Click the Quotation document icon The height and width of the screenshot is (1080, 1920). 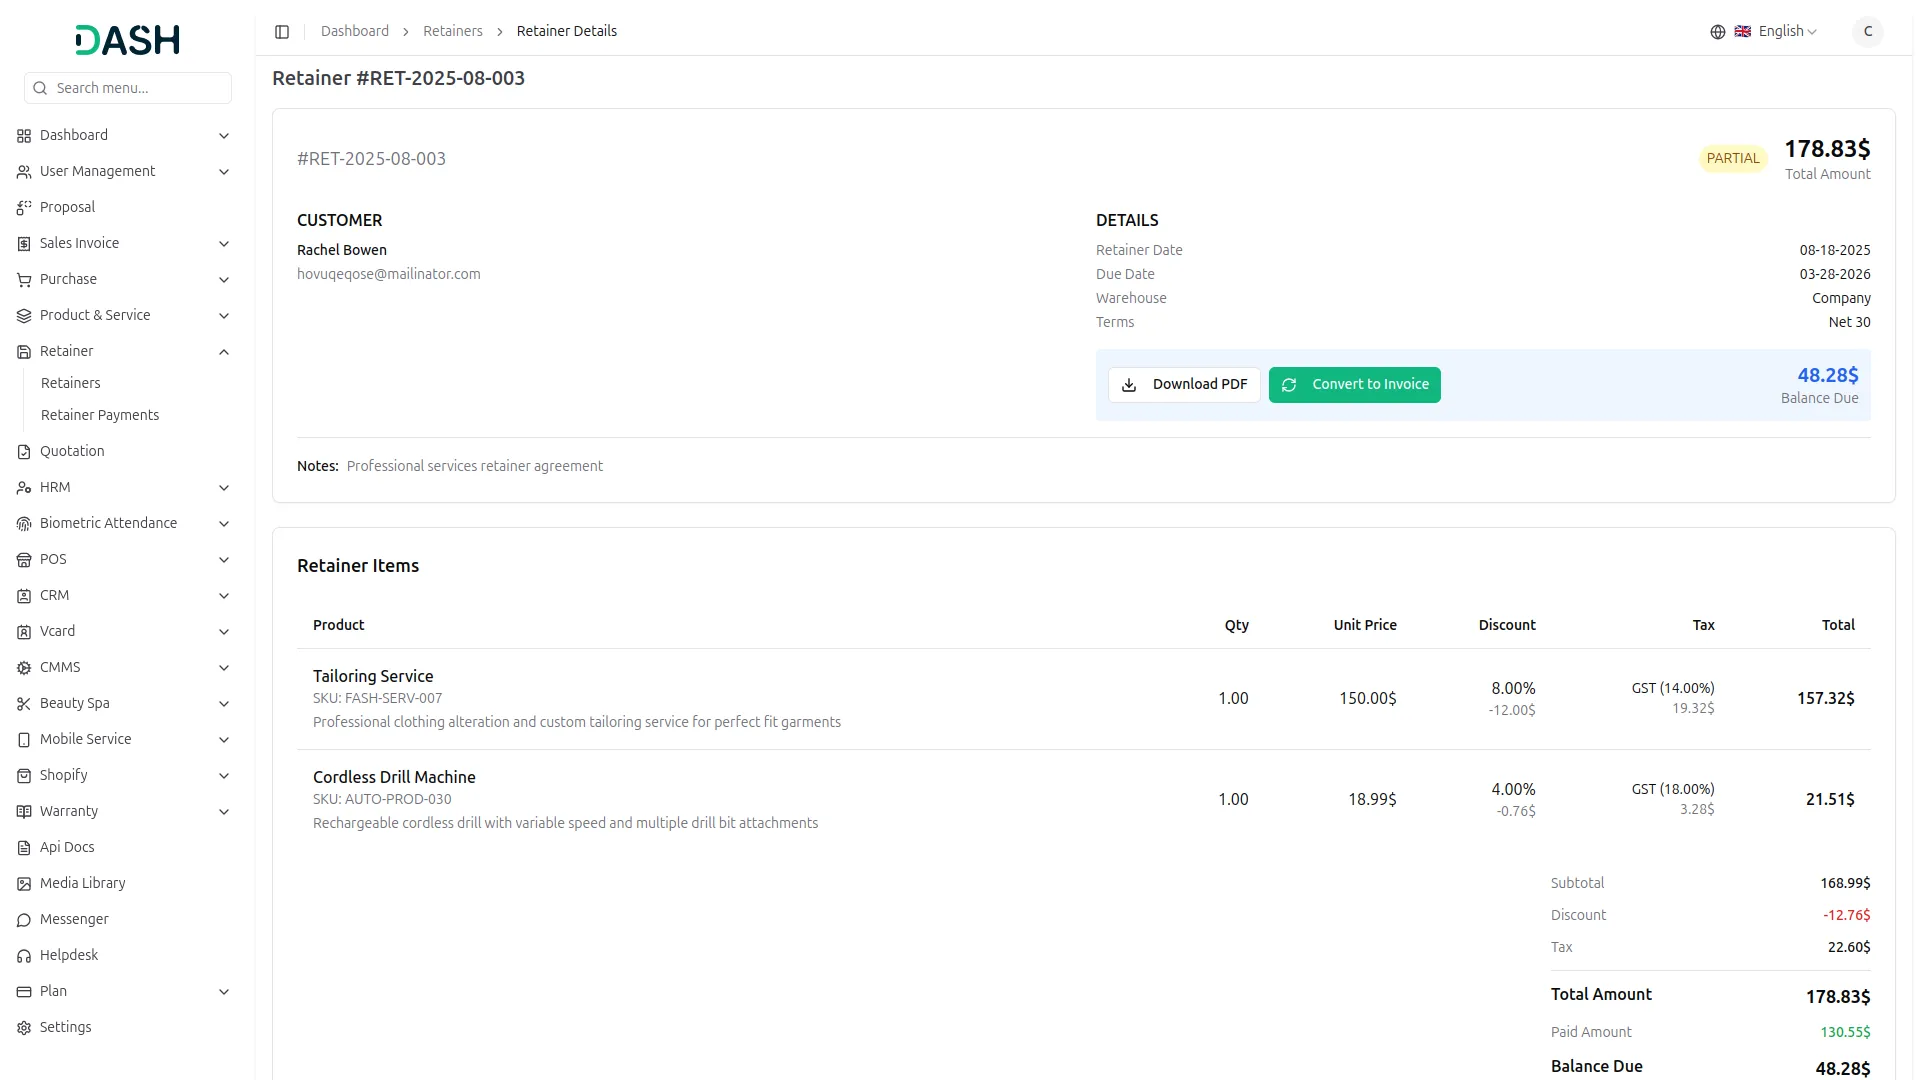click(x=24, y=452)
